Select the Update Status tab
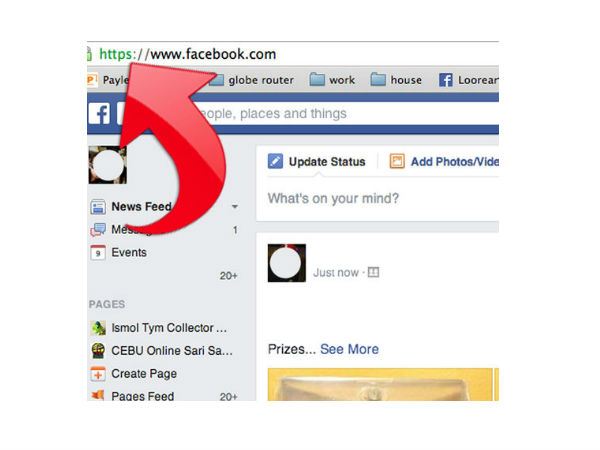The width and height of the screenshot is (600, 450). [317, 161]
